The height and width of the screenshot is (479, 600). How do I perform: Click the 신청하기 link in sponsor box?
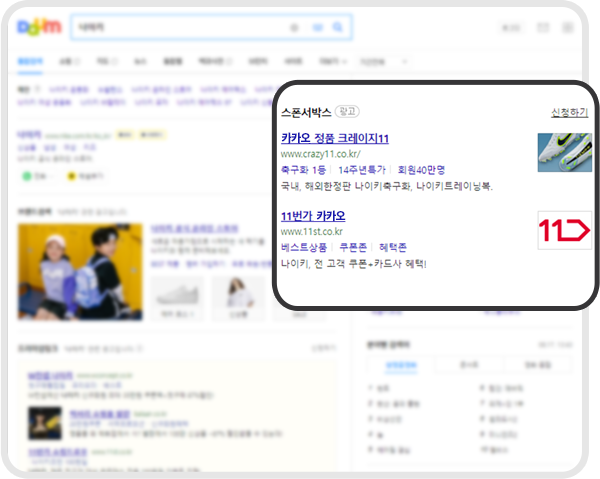(569, 112)
